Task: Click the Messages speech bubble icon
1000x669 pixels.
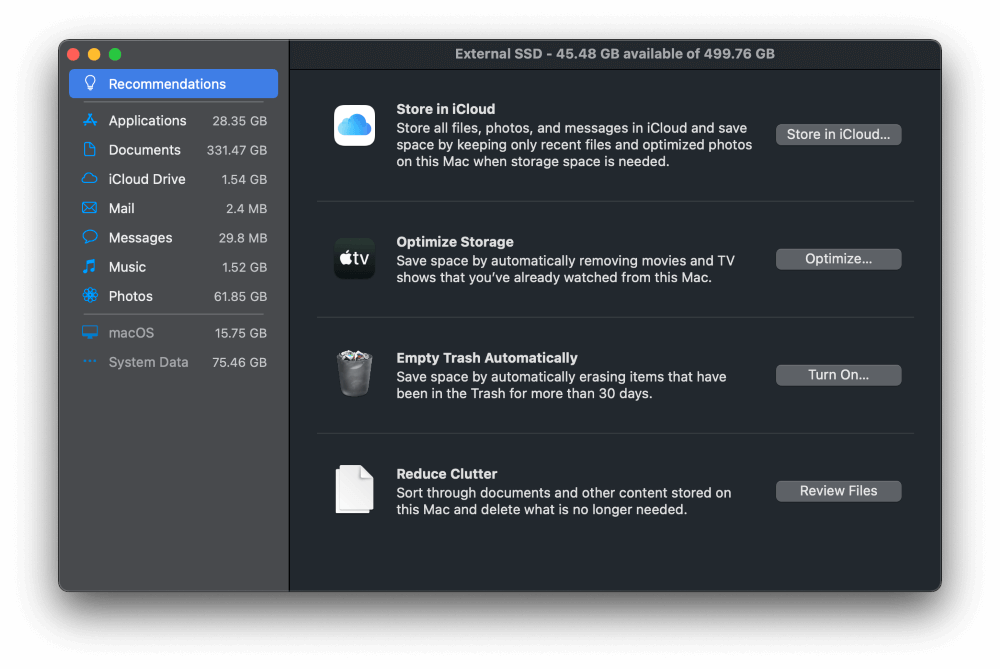Action: point(90,238)
